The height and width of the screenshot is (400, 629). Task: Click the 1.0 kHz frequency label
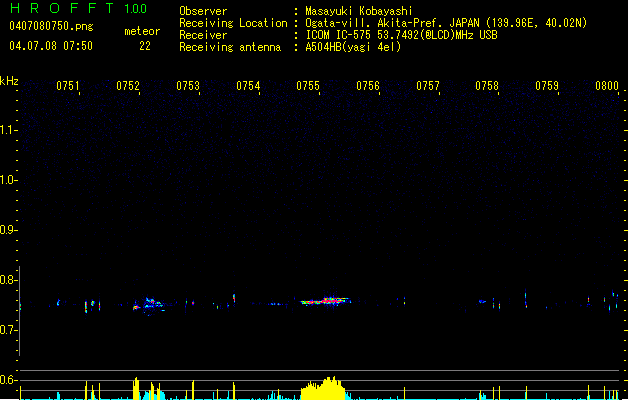pos(8,180)
